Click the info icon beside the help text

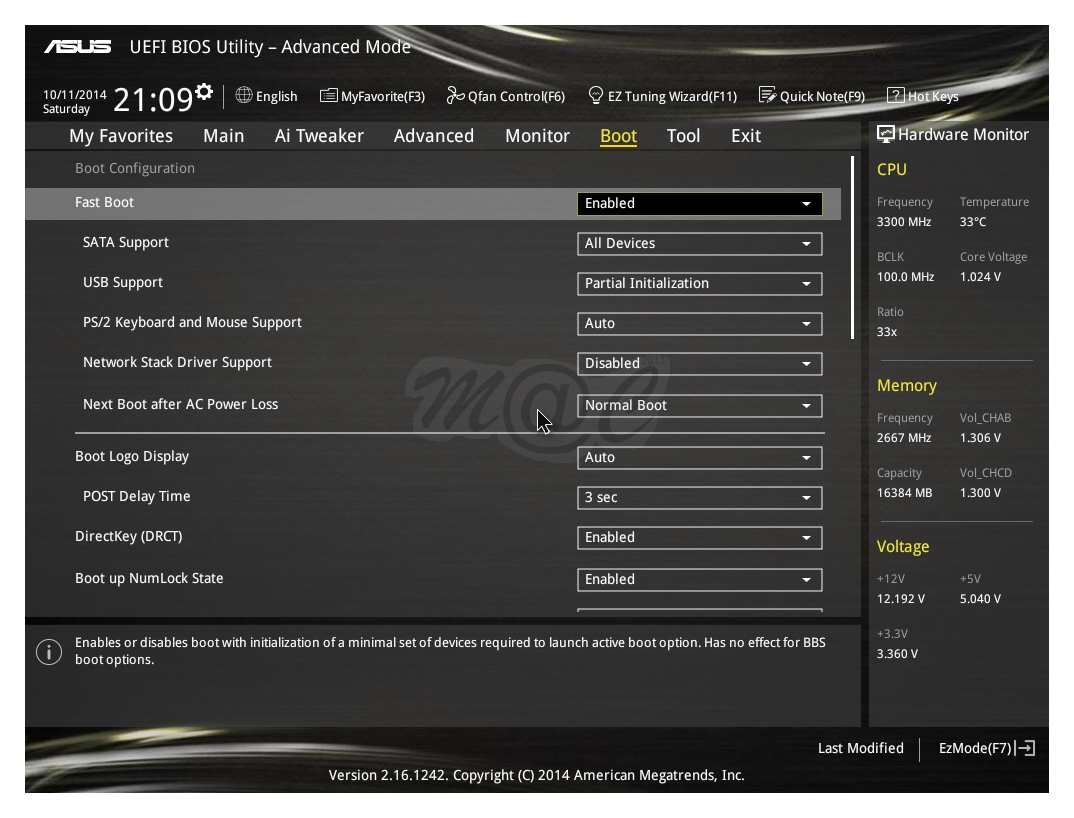[x=49, y=652]
